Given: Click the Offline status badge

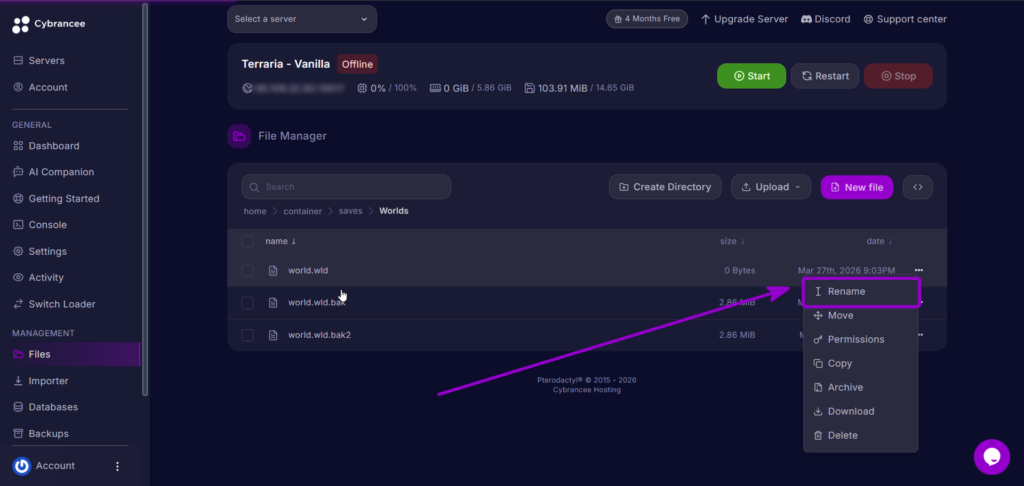Looking at the screenshot, I should pyautogui.click(x=357, y=64).
